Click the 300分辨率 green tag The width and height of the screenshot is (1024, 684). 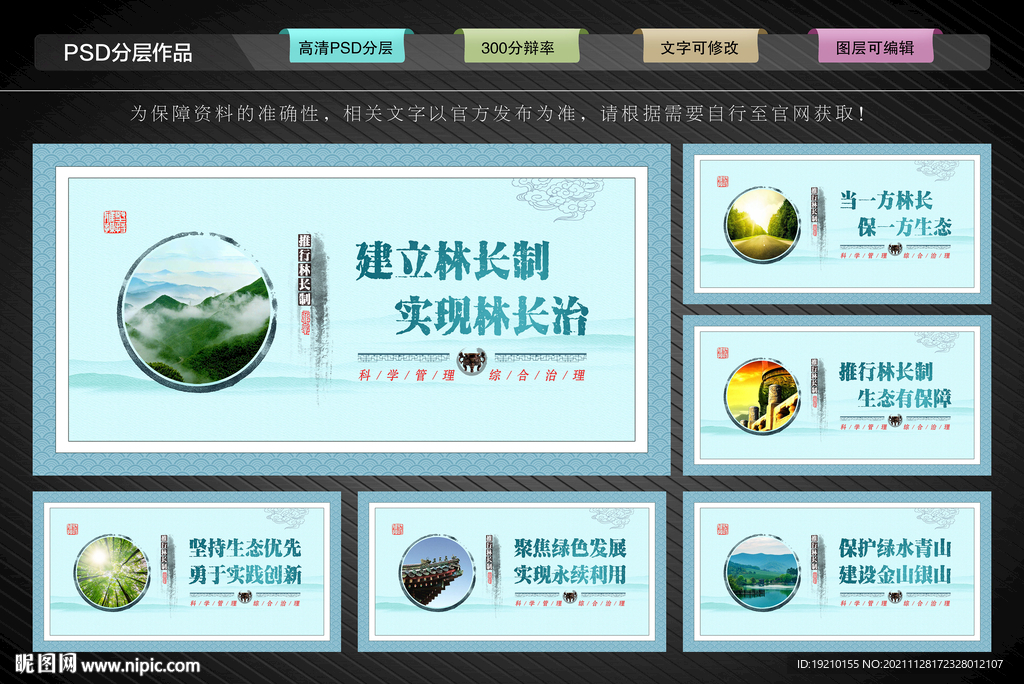tap(520, 48)
